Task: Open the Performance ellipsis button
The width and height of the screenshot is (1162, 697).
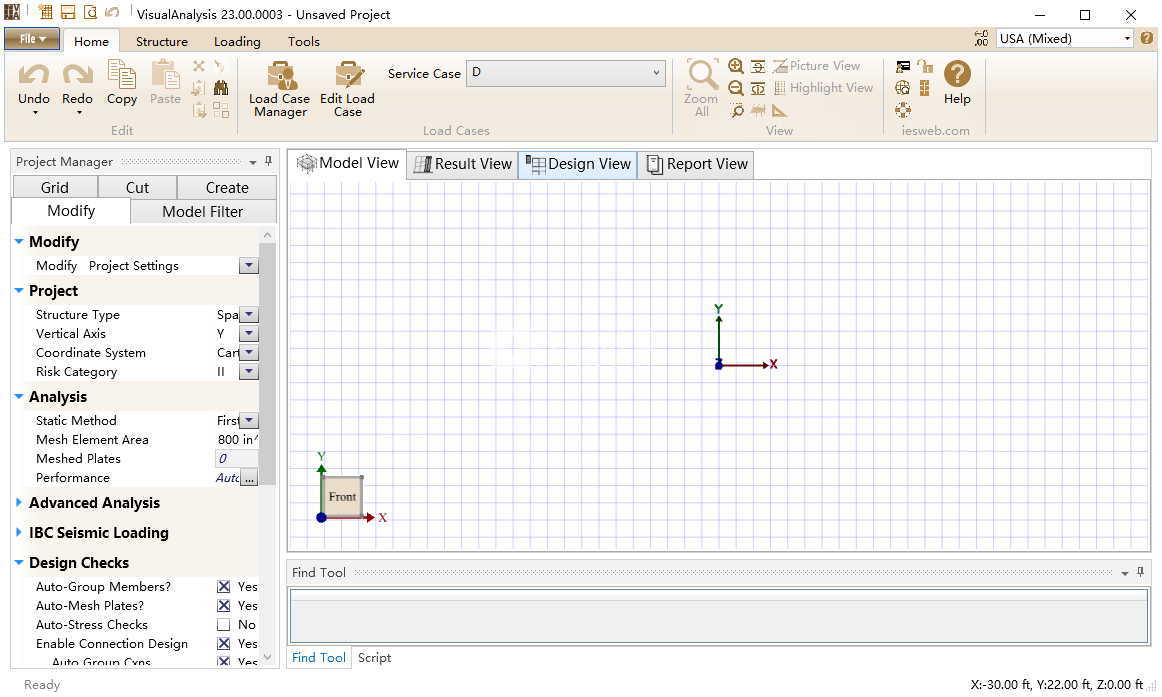Action: pos(249,478)
